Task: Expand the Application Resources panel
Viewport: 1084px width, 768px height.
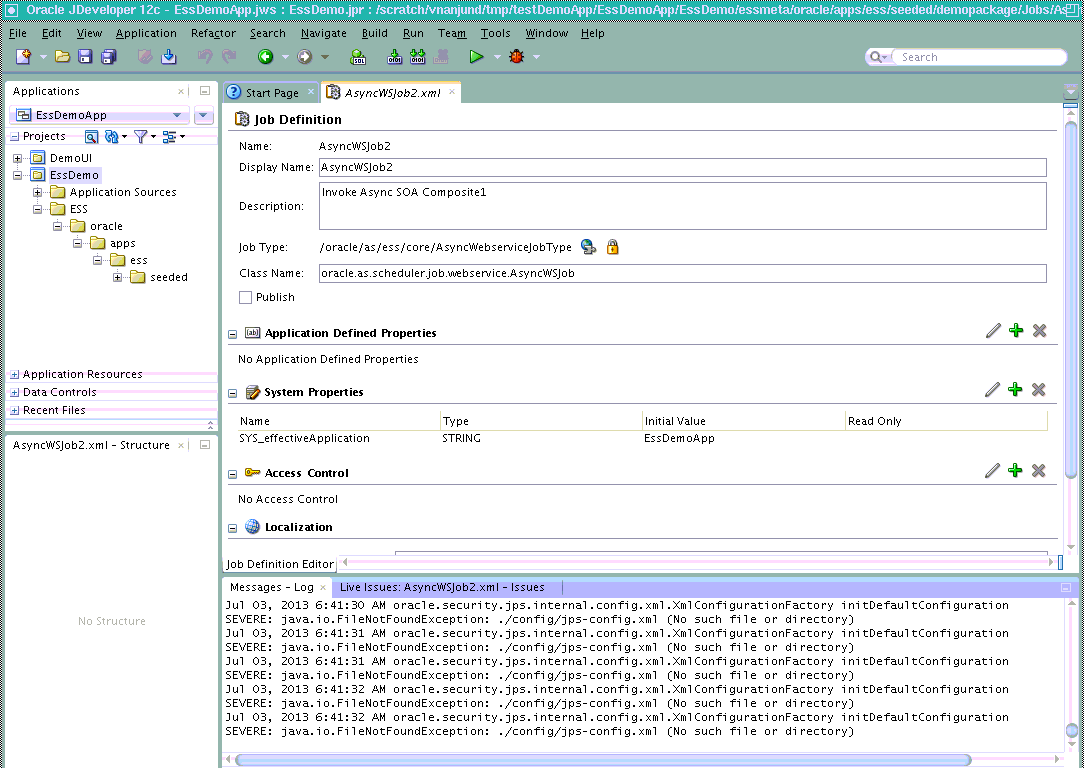Action: click(x=15, y=375)
